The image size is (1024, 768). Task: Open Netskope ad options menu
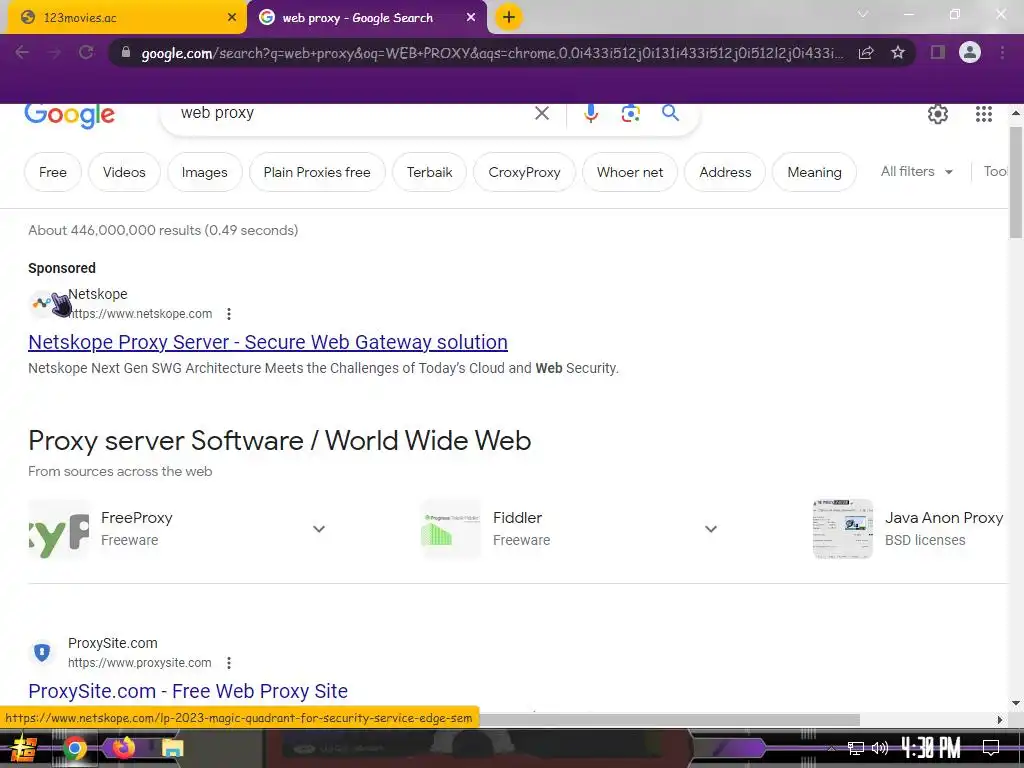(x=229, y=314)
